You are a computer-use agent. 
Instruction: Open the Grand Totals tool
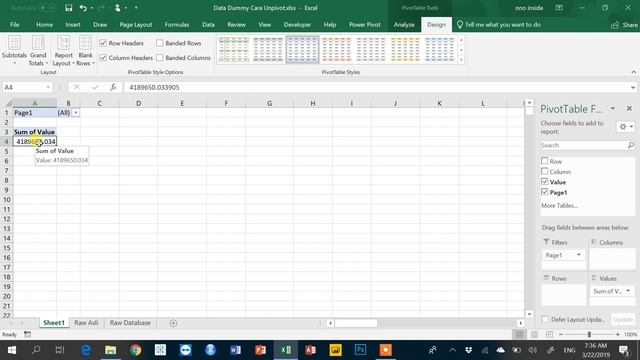point(38,50)
